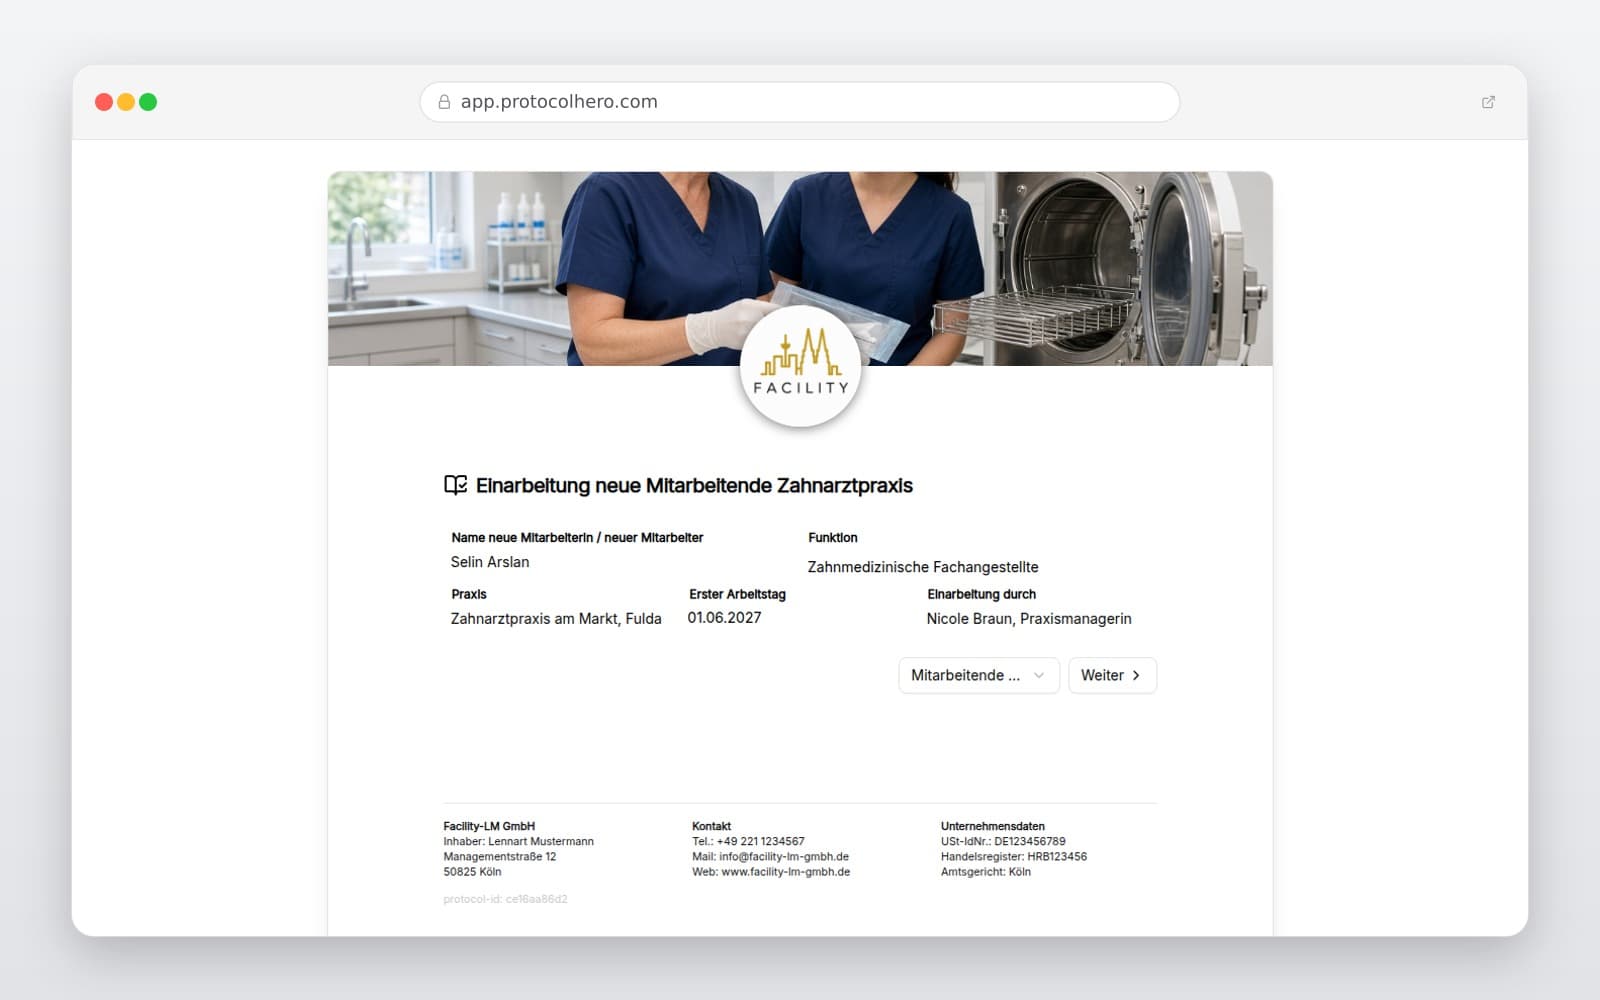Click the header photo of dental staff

tap(800, 268)
